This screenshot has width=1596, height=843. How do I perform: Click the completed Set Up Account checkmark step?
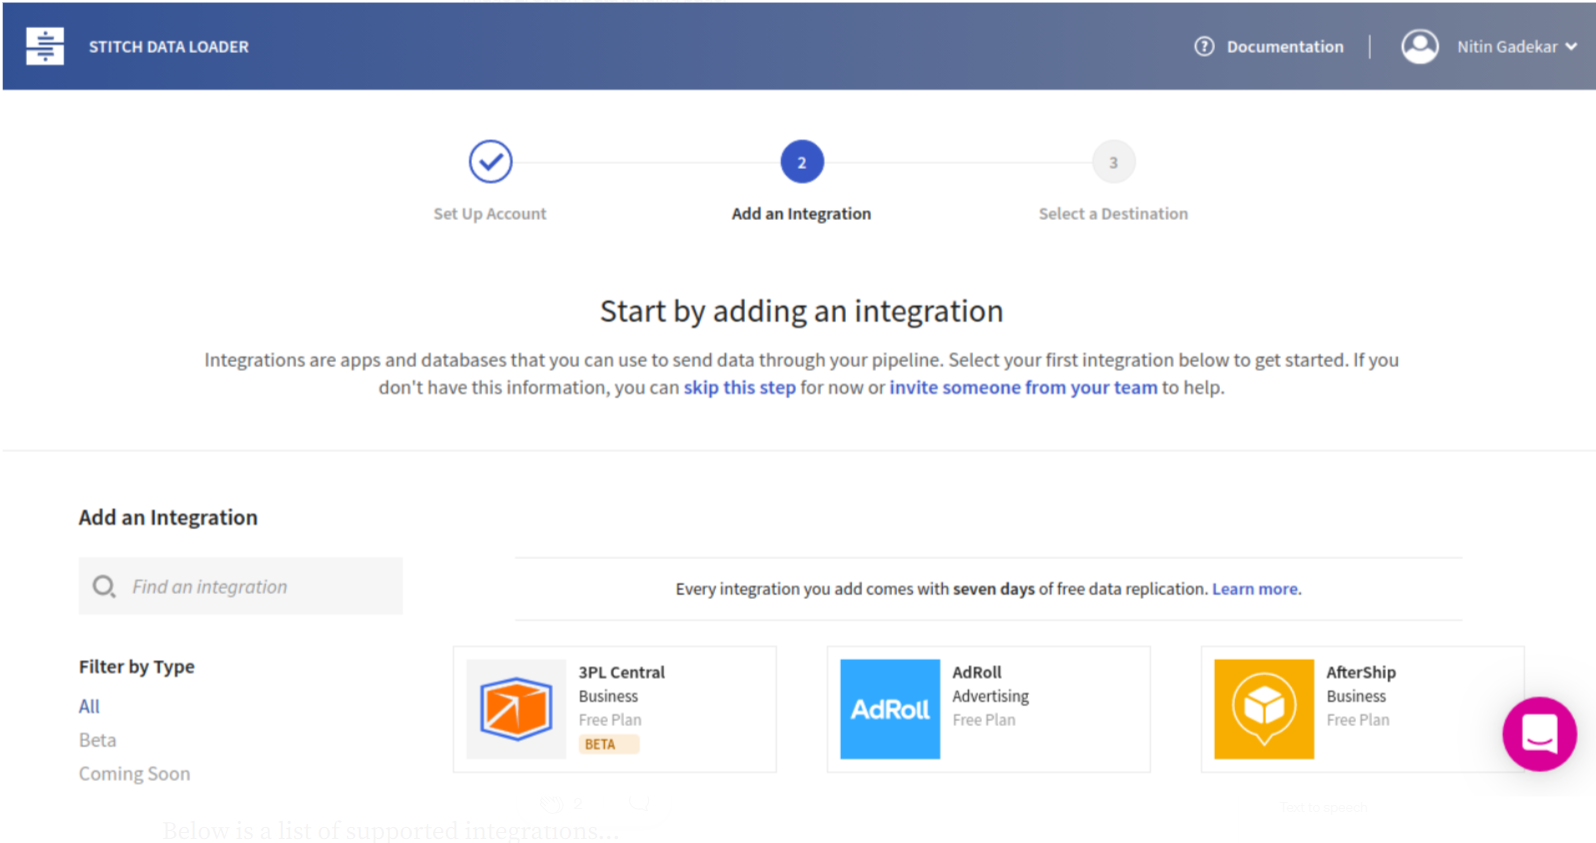490,162
